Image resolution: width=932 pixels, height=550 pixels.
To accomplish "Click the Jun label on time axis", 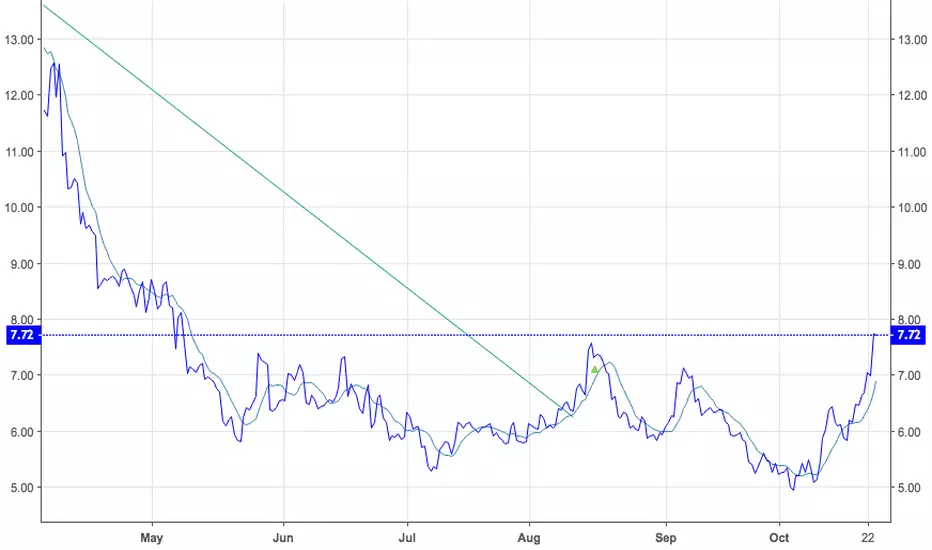I will (x=283, y=538).
